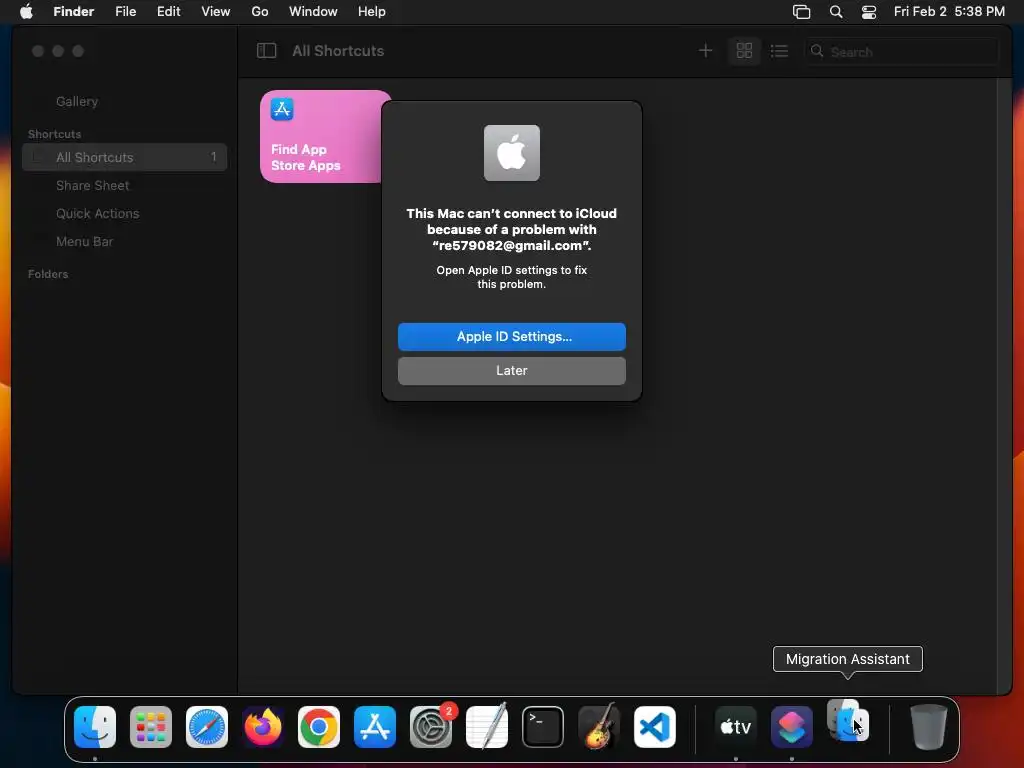
Task: Open the View menu
Action: coord(216,12)
